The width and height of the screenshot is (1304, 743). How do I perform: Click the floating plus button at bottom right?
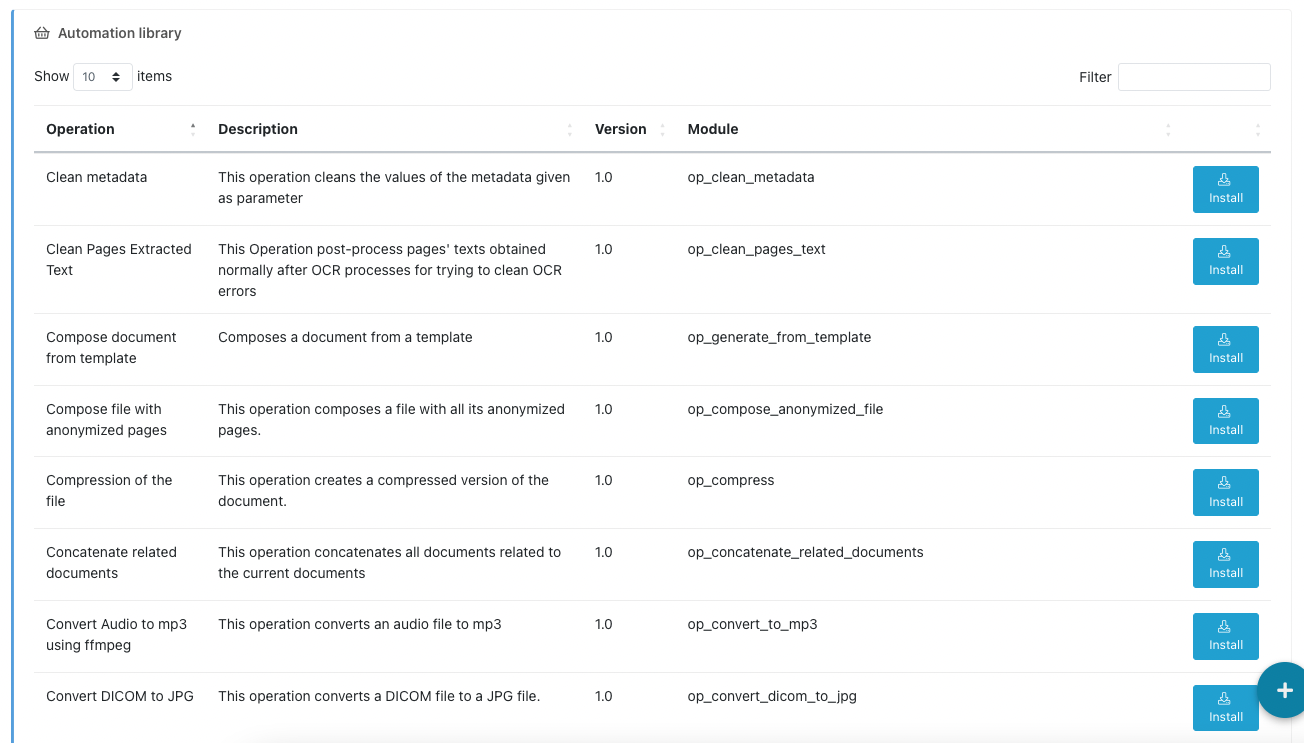coord(1283,690)
